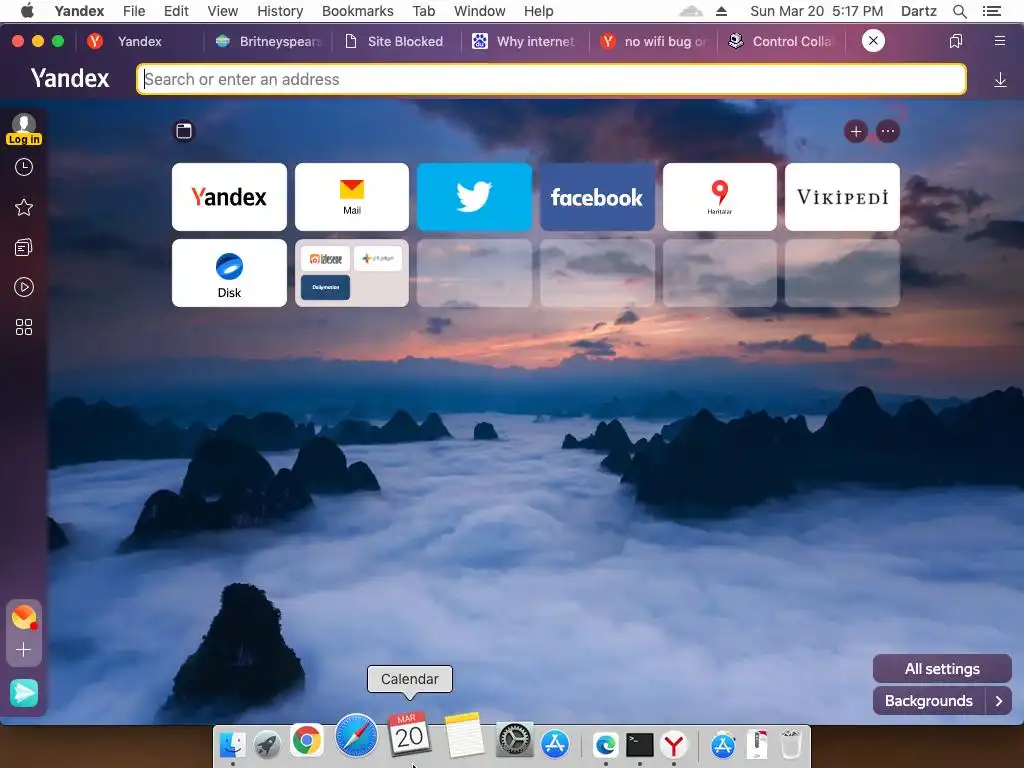Open the Edit menu
The height and width of the screenshot is (768, 1024).
point(176,11)
